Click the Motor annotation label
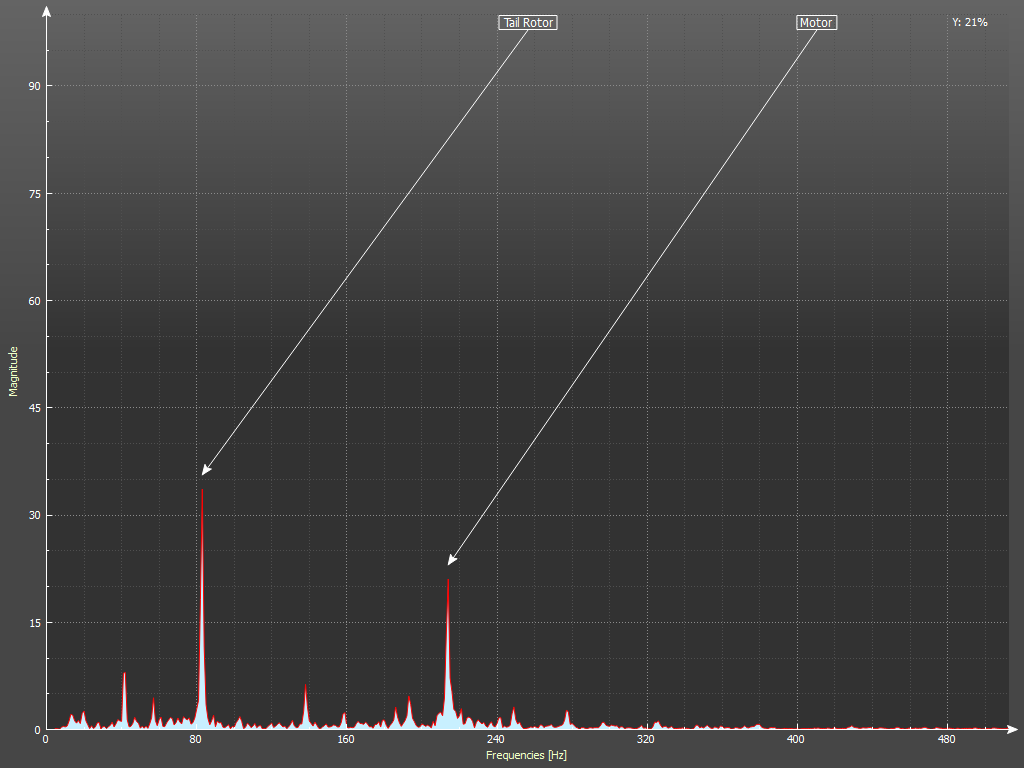 [816, 22]
